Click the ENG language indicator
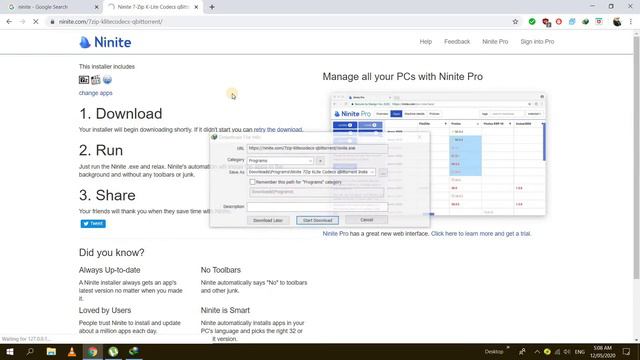Image resolution: width=640 pixels, height=360 pixels. [x=580, y=351]
